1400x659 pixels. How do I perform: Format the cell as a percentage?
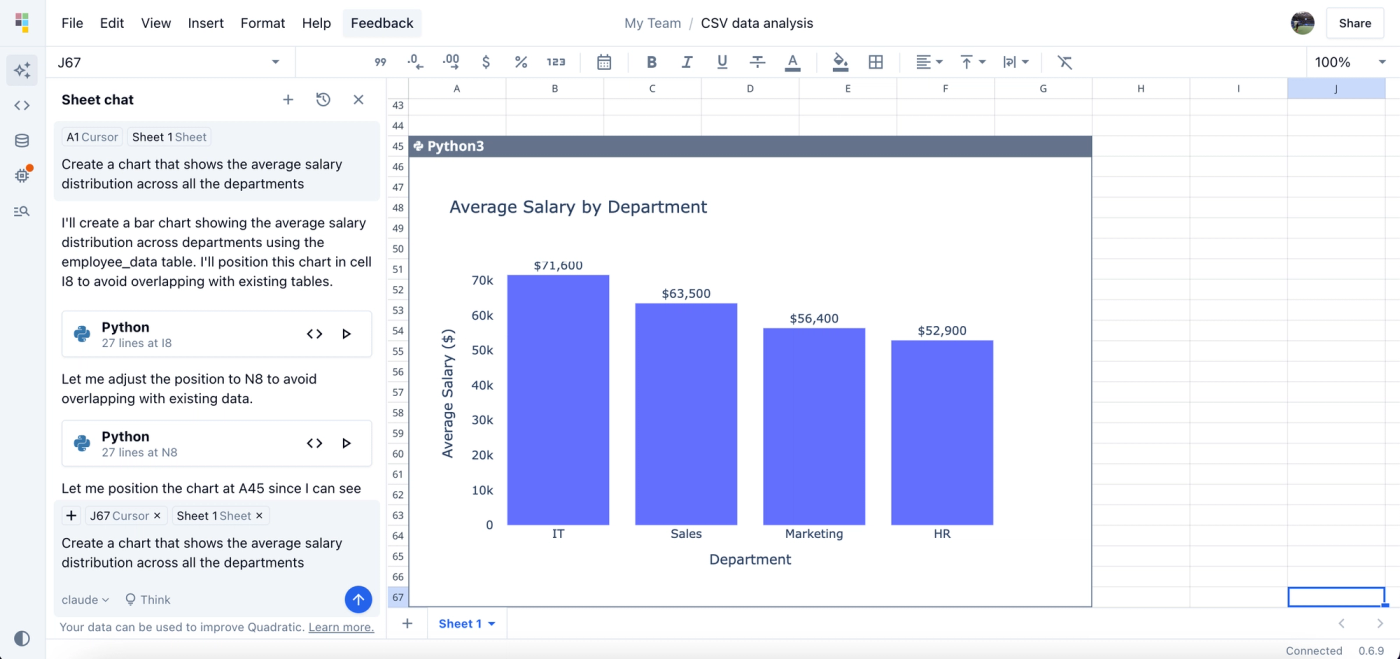(x=520, y=61)
